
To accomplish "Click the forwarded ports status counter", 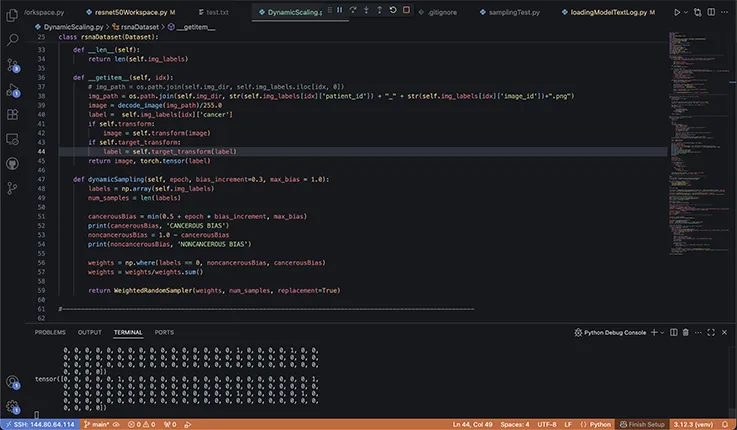I will click(x=170, y=424).
